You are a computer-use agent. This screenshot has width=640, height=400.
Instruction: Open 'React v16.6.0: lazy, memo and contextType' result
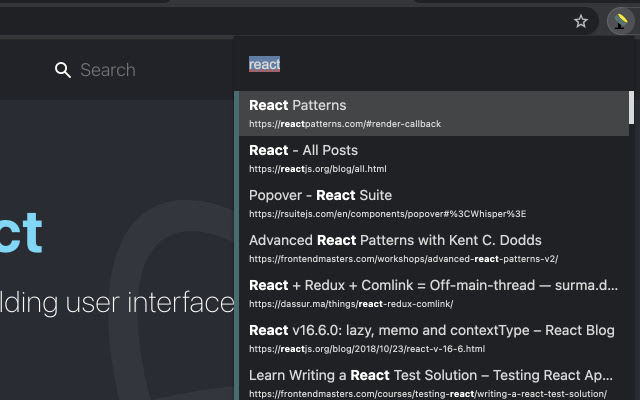point(434,338)
